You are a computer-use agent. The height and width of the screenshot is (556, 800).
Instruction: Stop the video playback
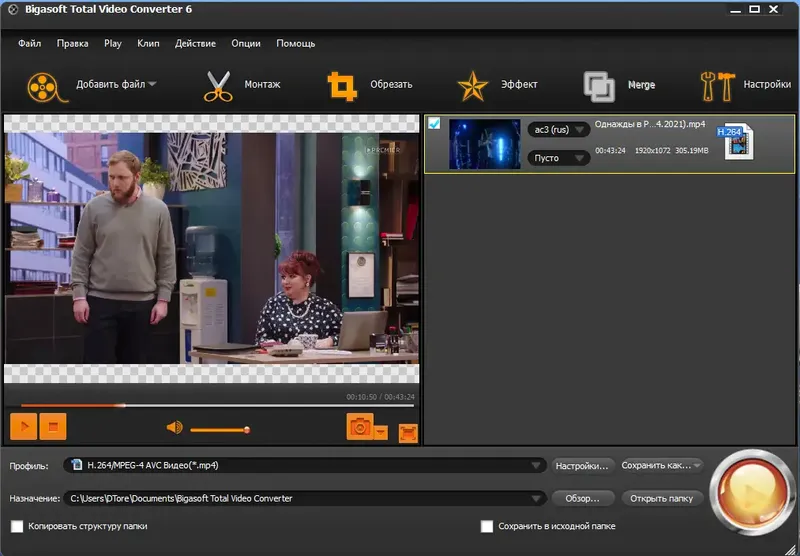pyautogui.click(x=53, y=426)
